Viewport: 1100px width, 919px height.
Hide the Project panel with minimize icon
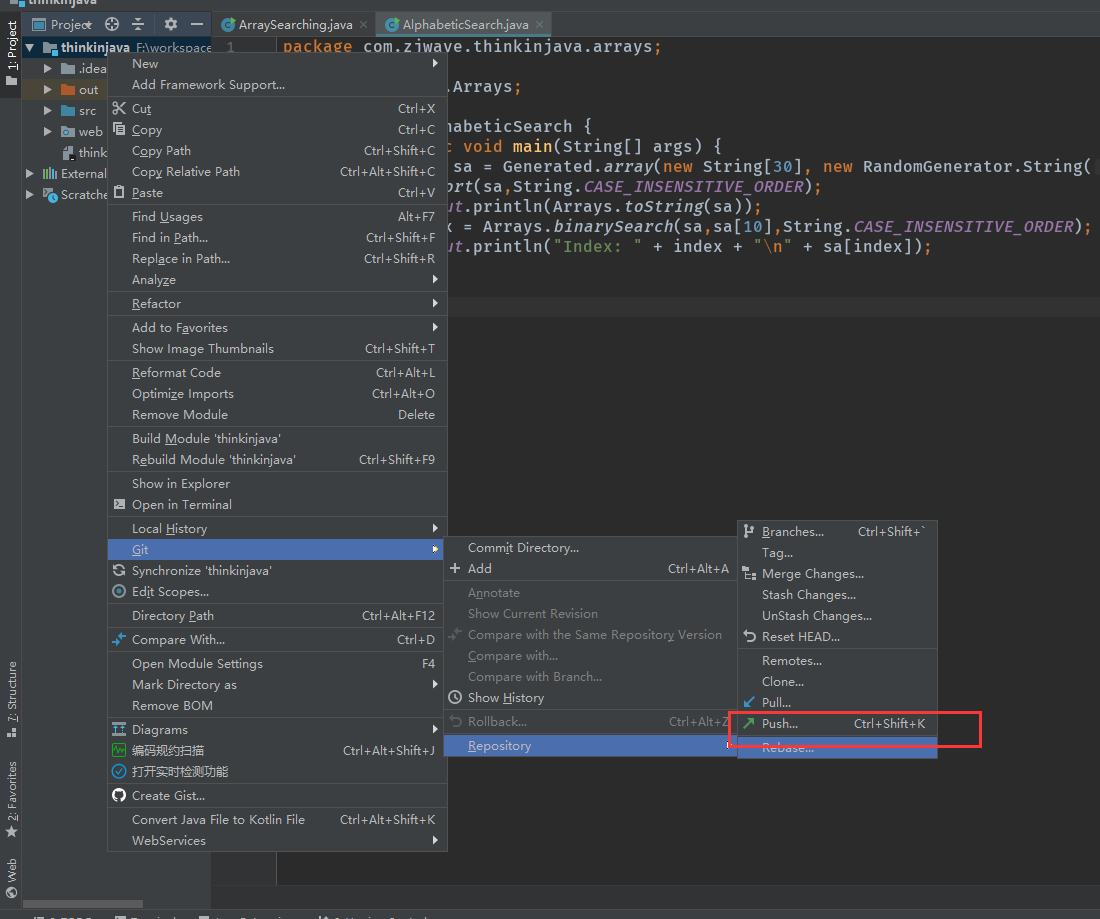pos(197,24)
